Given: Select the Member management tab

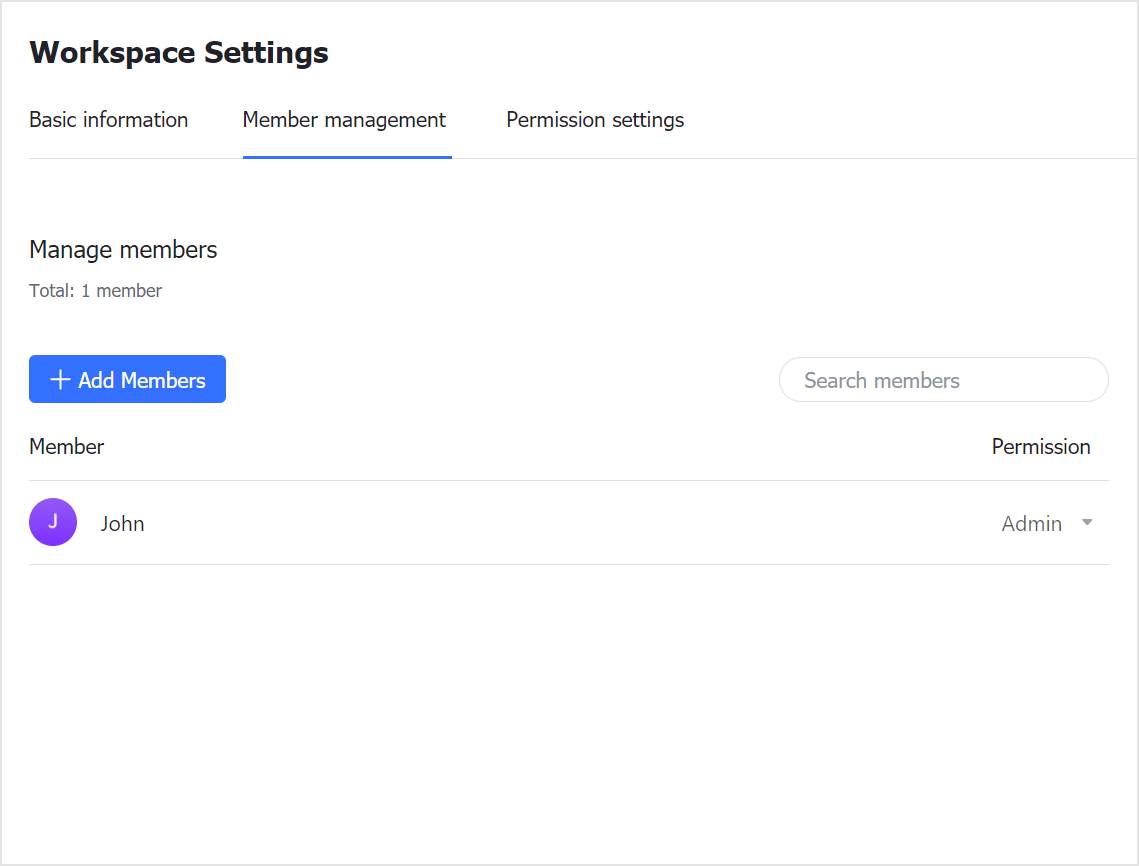Looking at the screenshot, I should (344, 120).
